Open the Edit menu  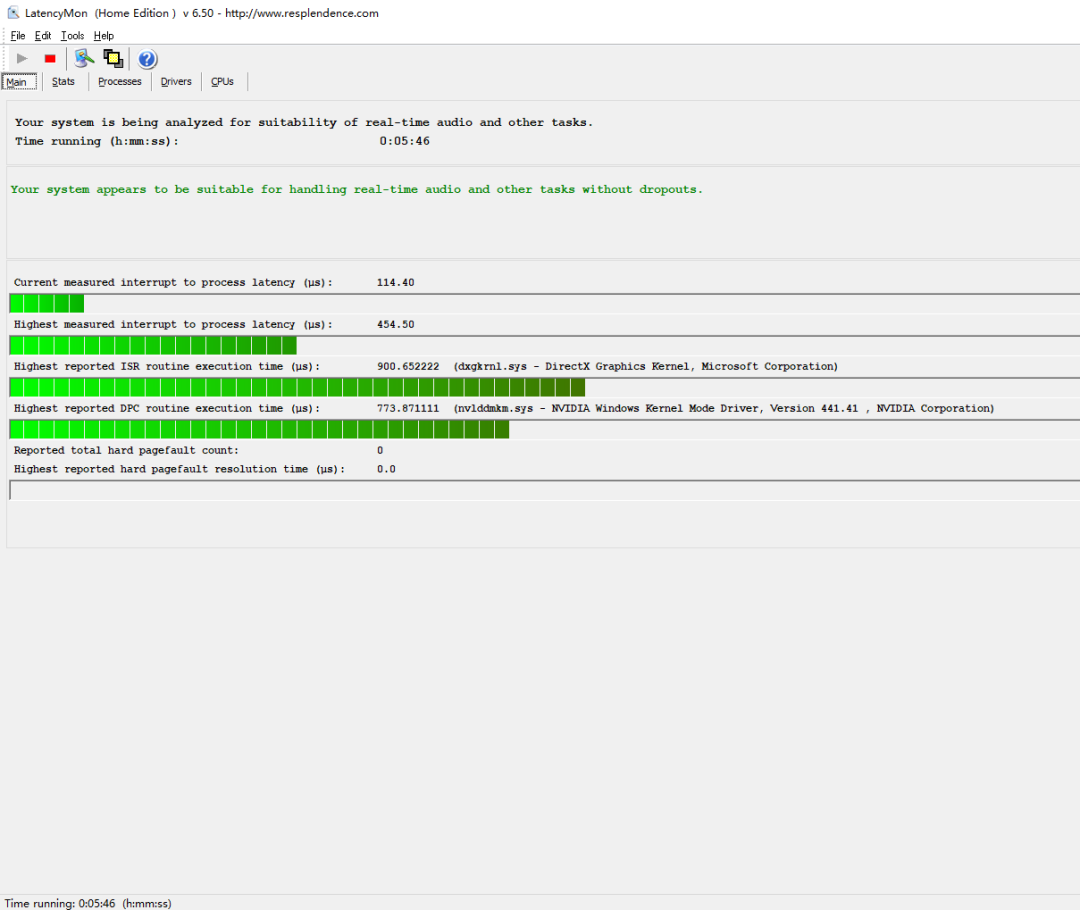tap(43, 36)
